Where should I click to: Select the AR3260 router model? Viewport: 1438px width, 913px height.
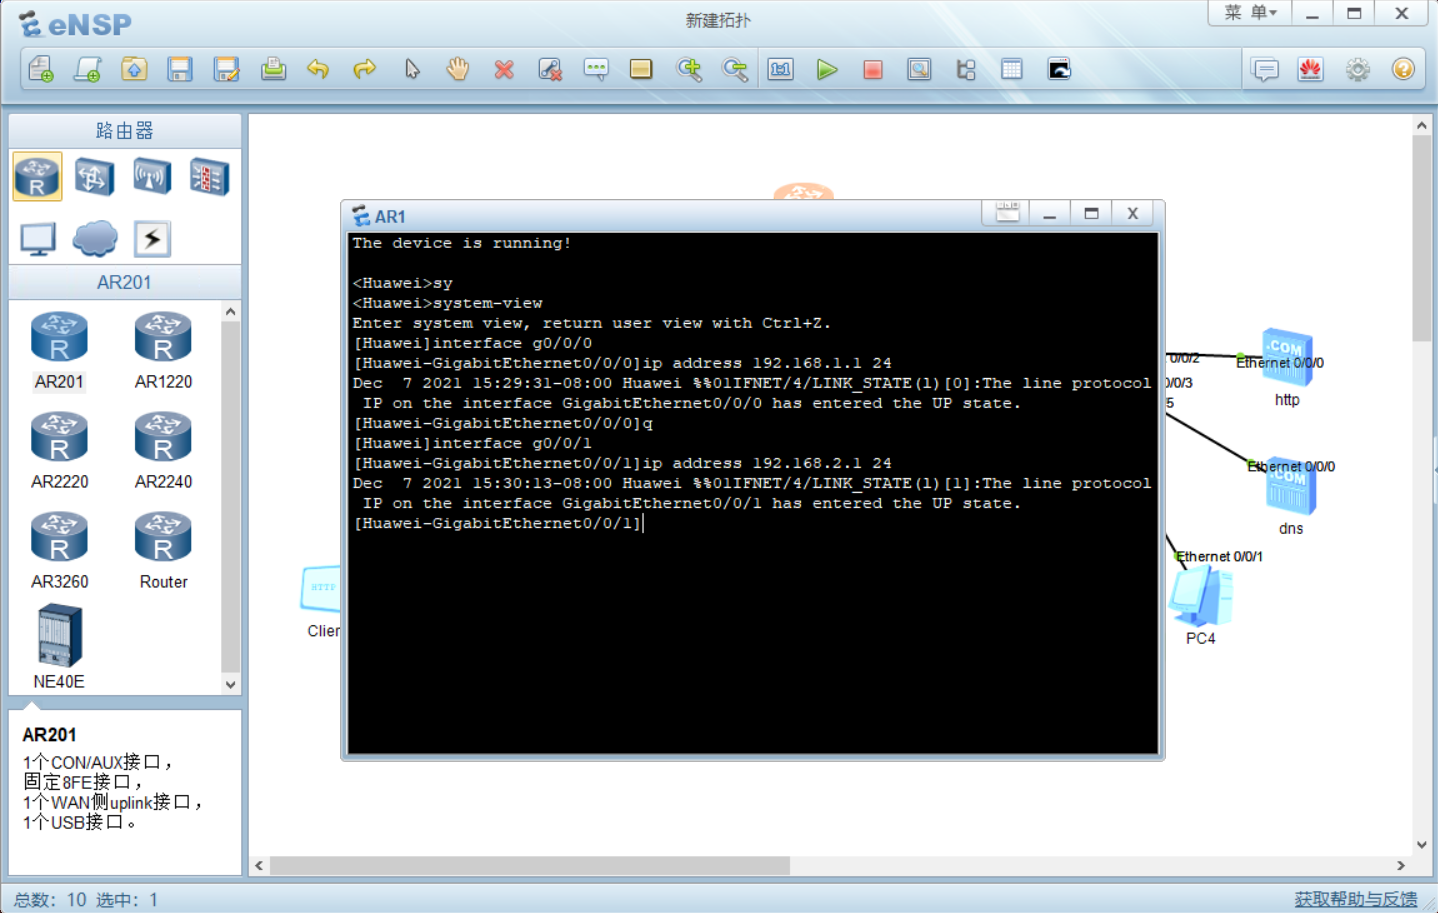tap(58, 537)
